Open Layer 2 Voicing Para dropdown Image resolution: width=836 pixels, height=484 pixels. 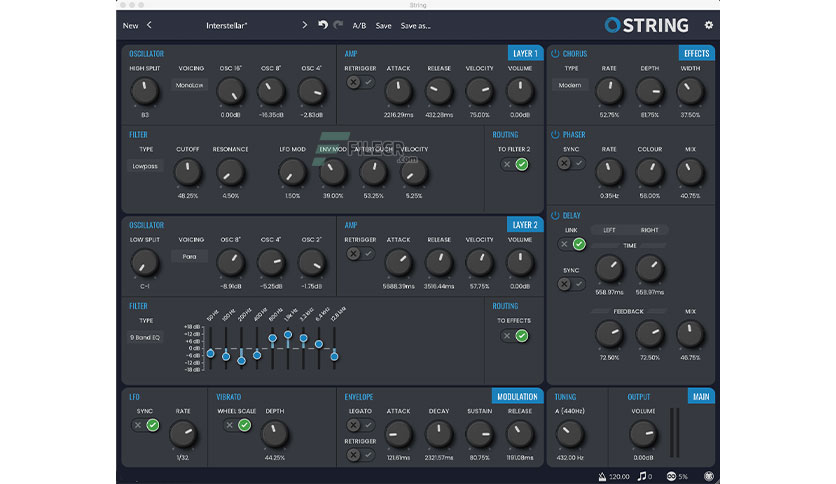[x=189, y=256]
